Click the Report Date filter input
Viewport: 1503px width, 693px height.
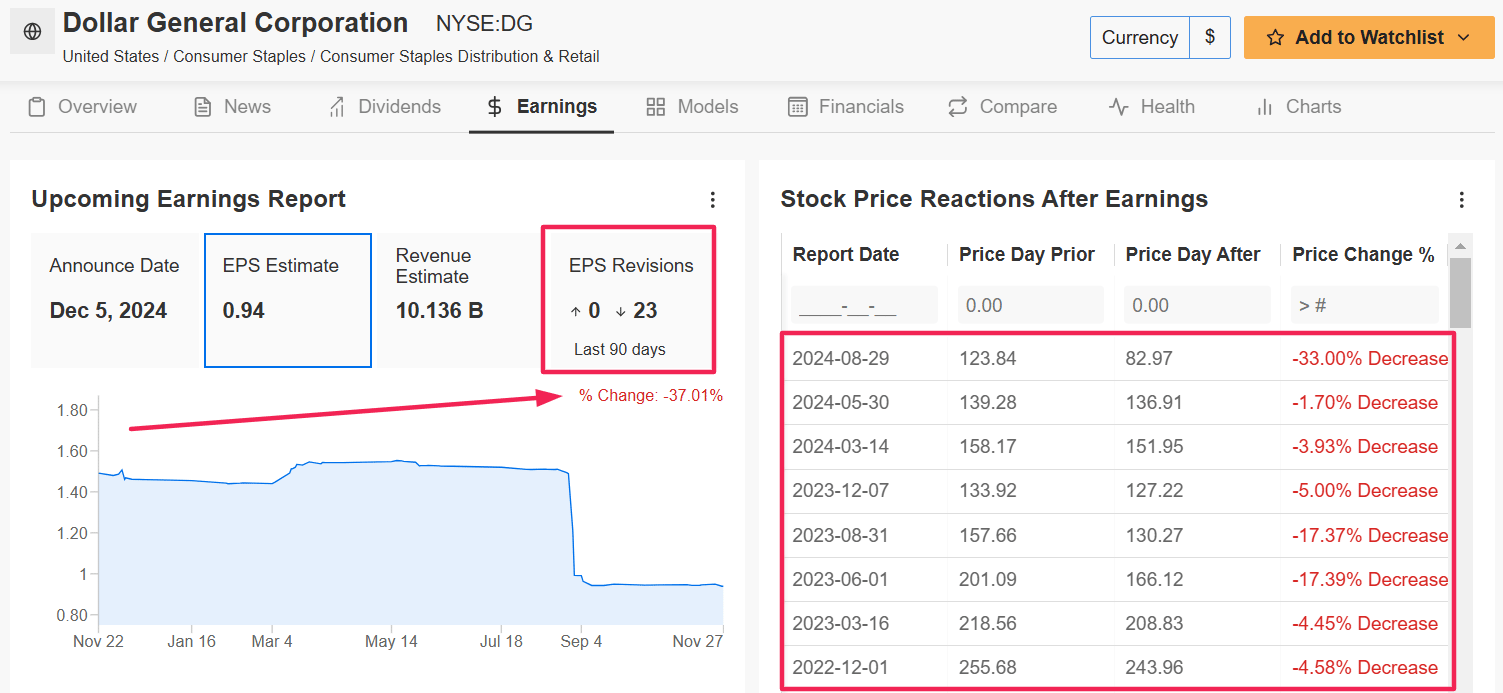[x=864, y=305]
